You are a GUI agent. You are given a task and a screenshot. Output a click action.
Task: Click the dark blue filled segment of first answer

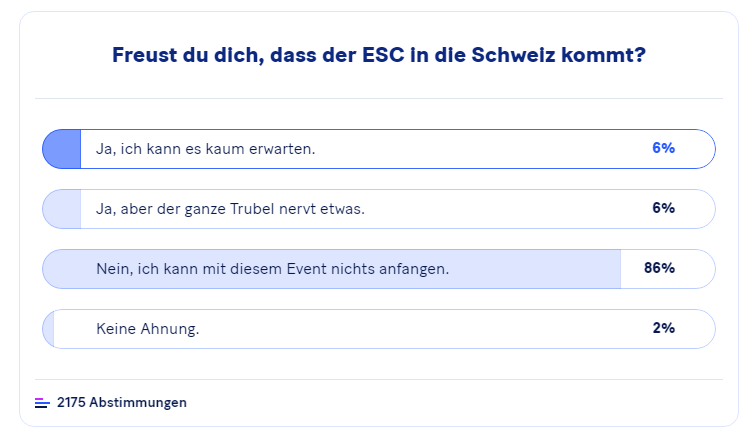62,149
